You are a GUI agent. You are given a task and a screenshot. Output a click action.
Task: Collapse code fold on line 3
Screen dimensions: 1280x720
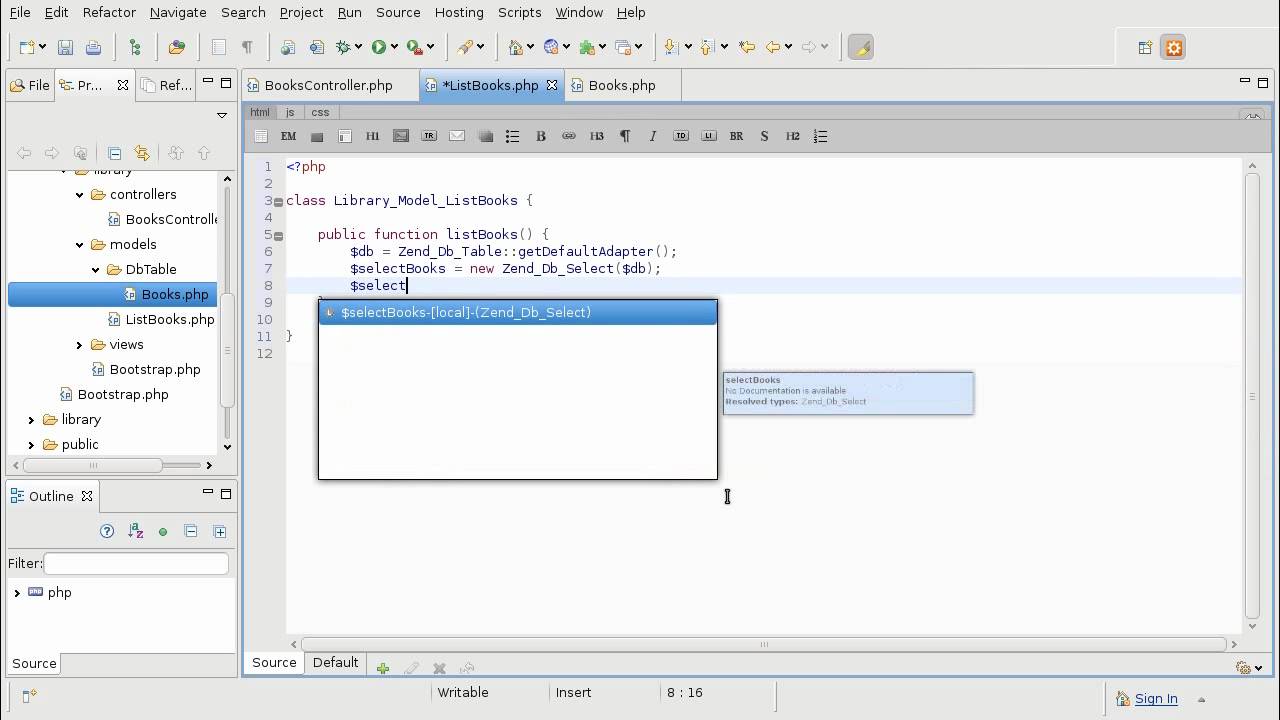coord(278,202)
